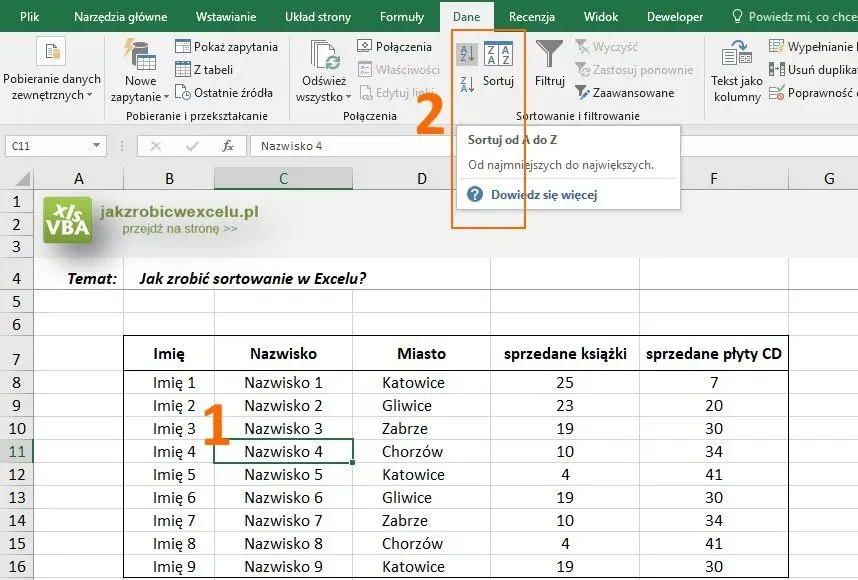Click the sprzedane książki header cell
The image size is (858, 580).
tap(565, 353)
